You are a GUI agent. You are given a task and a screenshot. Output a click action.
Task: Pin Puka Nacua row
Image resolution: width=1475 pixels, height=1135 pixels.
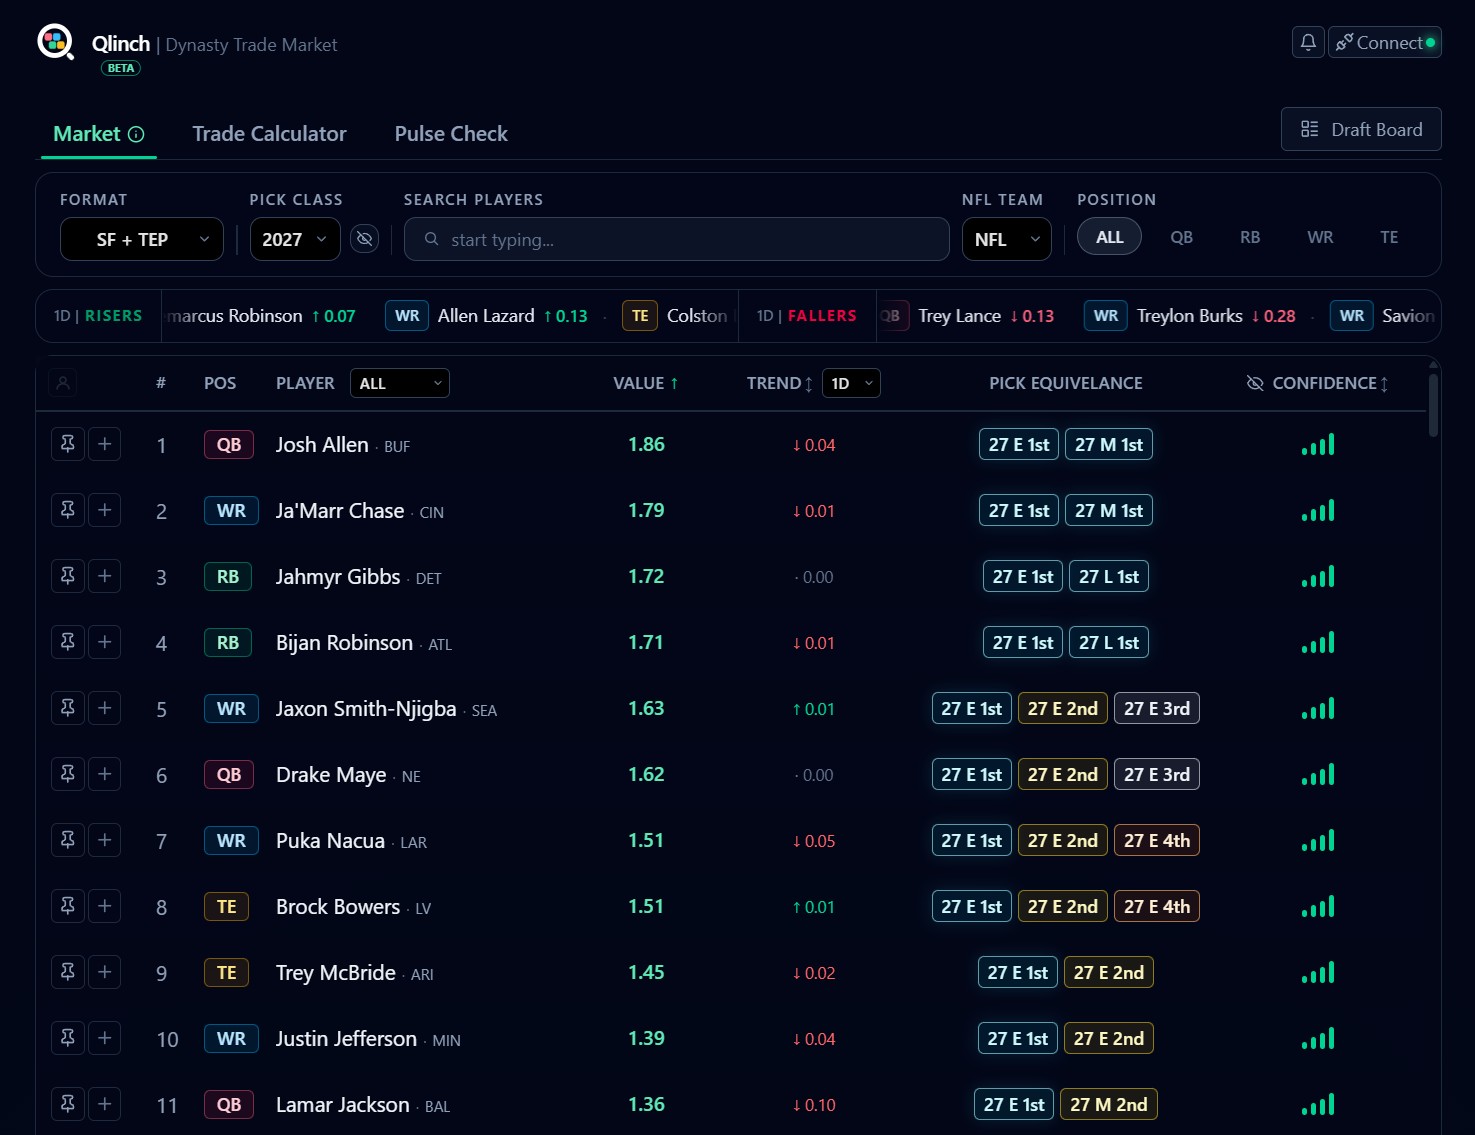coord(68,840)
